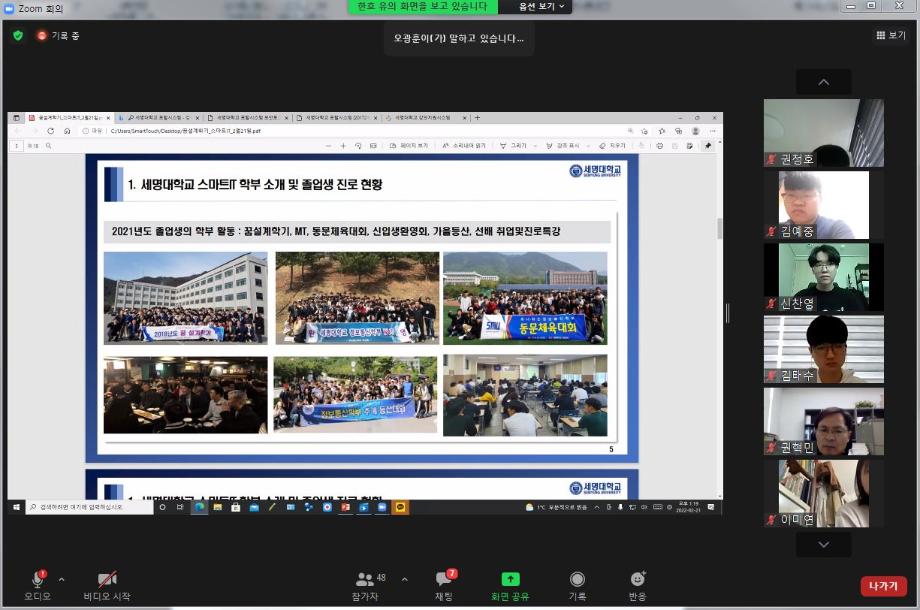Screen dimensions: 920x610
Task: Expand the arrow next to 참가자
Action: pyautogui.click(x=404, y=579)
